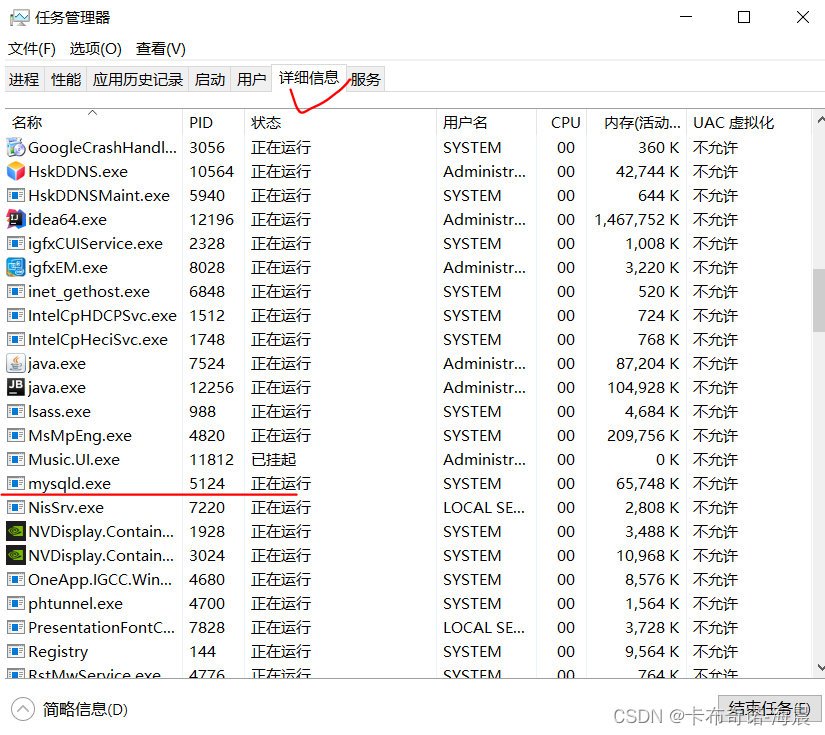Sort by the 状态 column header
Screen dimensions: 825x735
[x=340, y=123]
